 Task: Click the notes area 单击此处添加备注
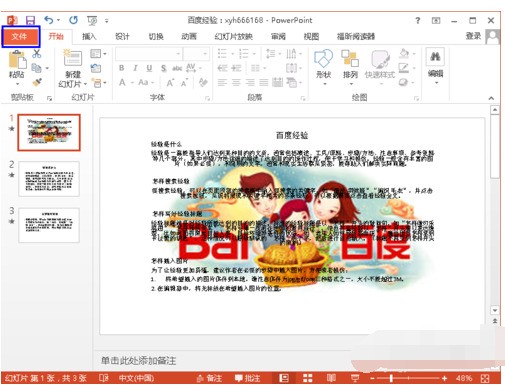click(138, 360)
